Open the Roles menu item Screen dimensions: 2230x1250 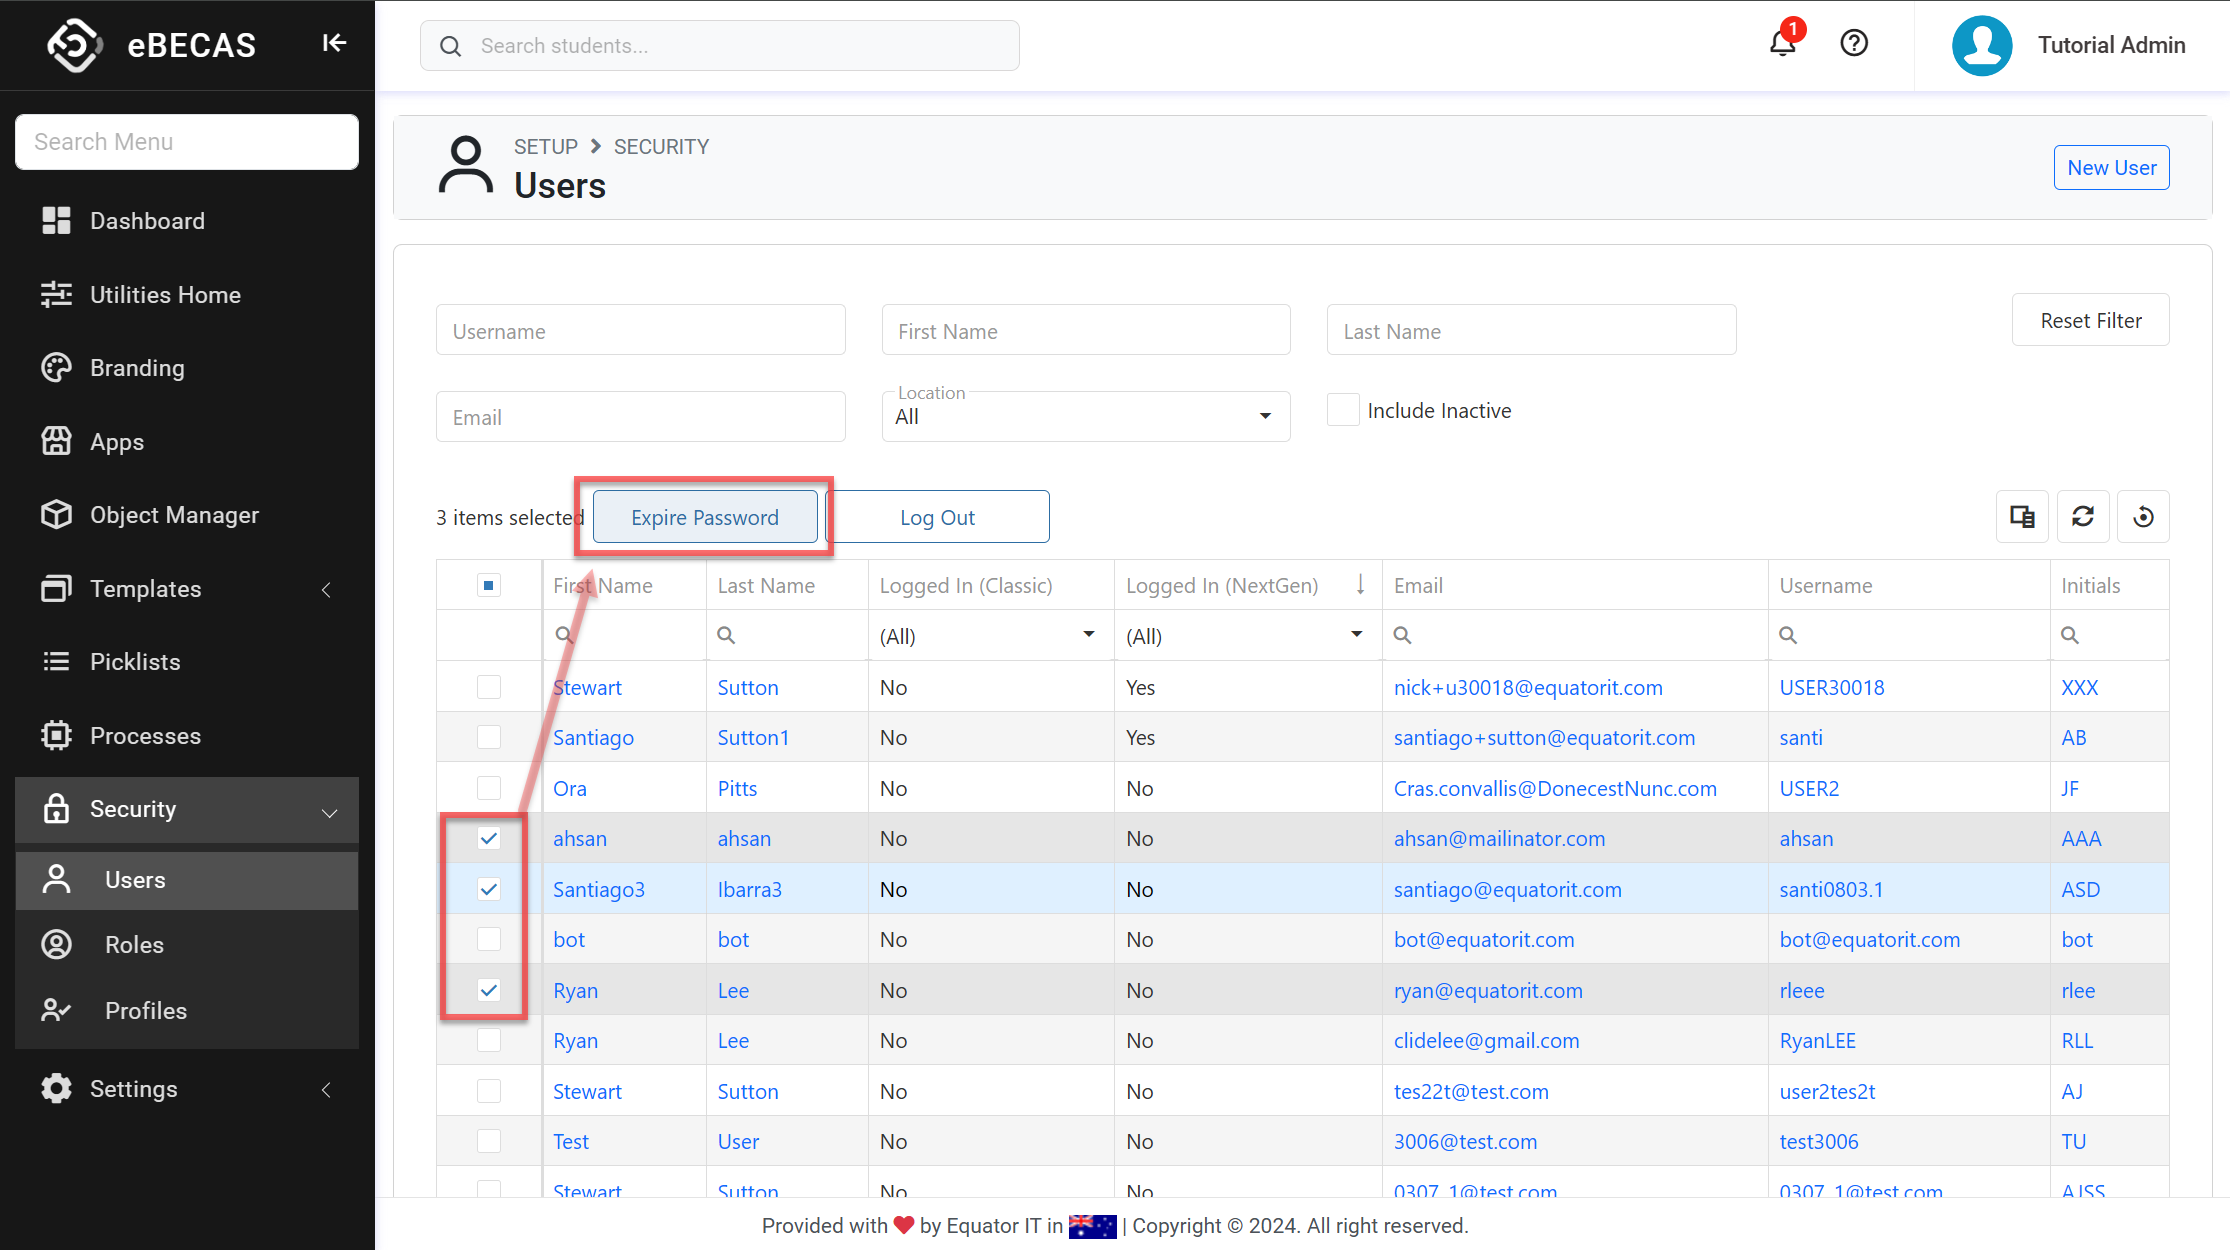coord(134,945)
